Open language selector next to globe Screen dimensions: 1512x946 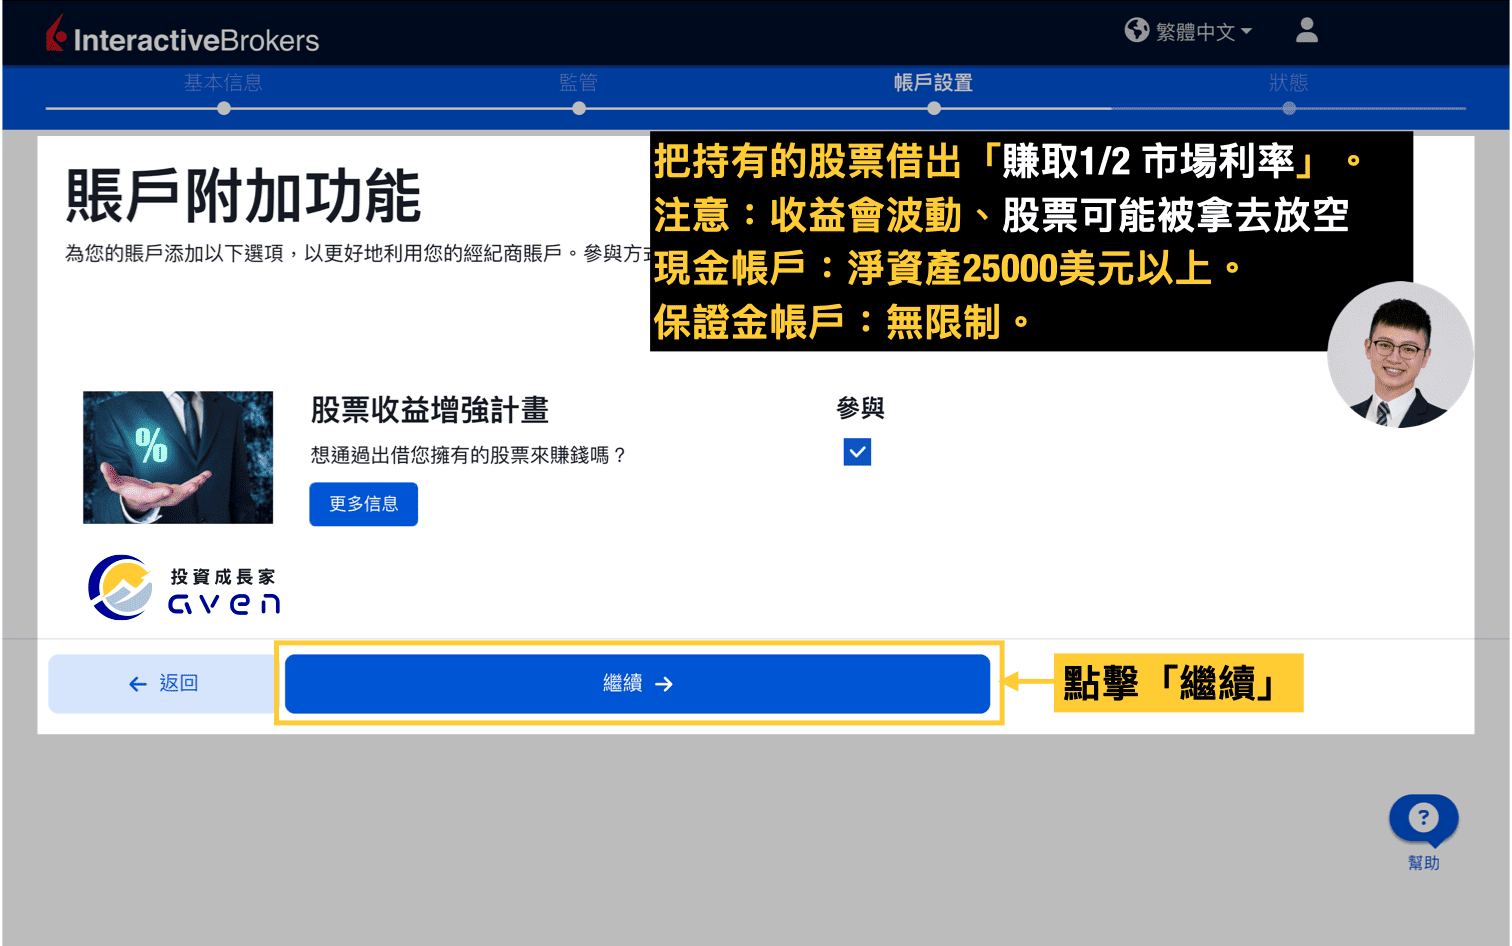click(1197, 30)
